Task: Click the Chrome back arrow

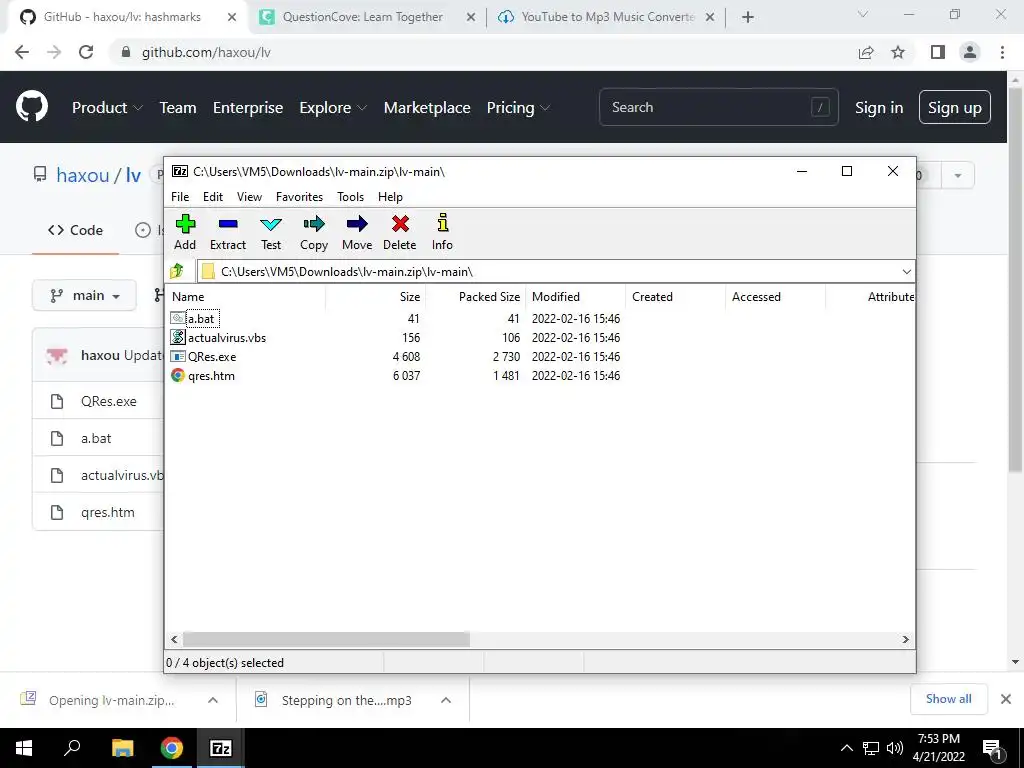Action: tap(22, 52)
